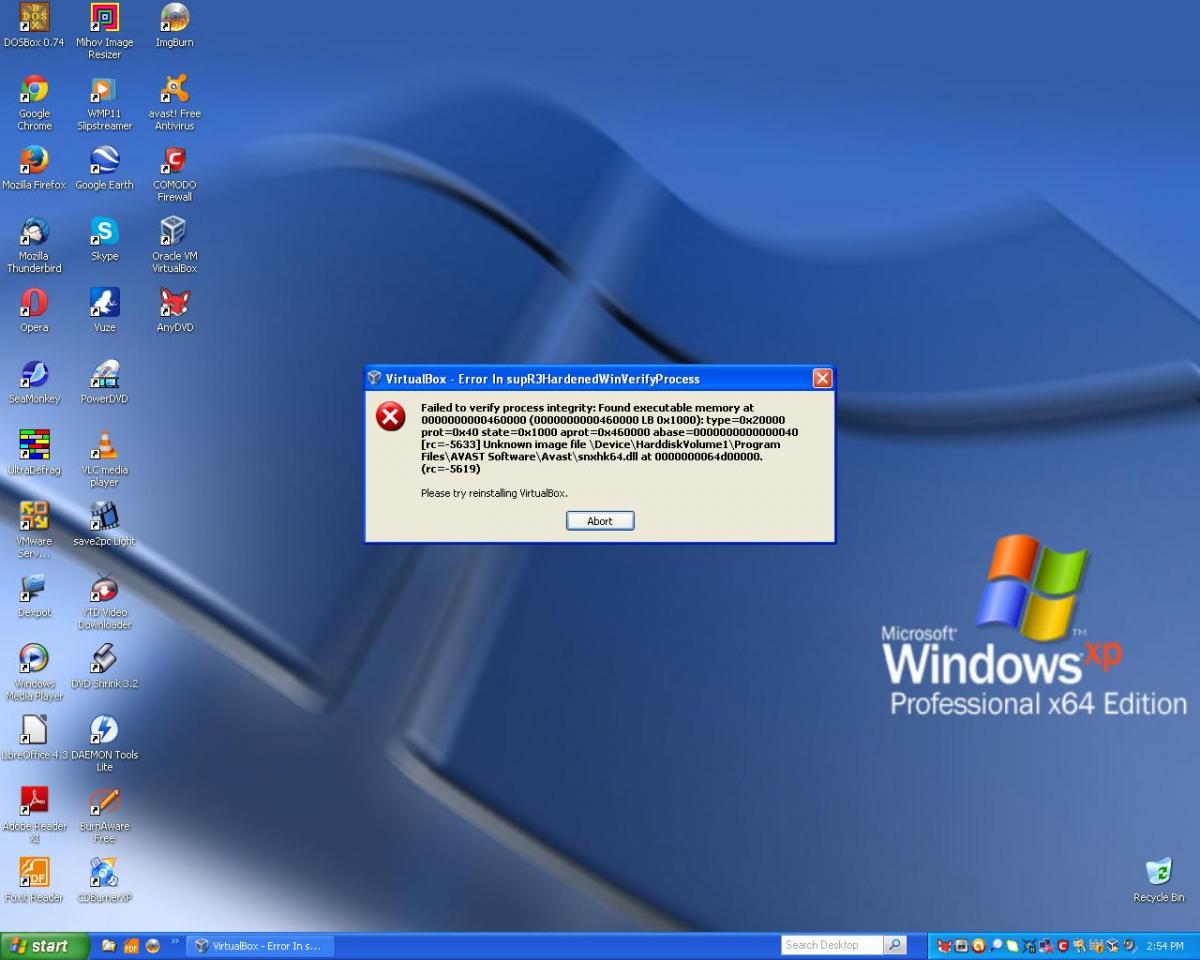Click the BurnAware Free desktop icon
1200x960 pixels.
coord(104,814)
